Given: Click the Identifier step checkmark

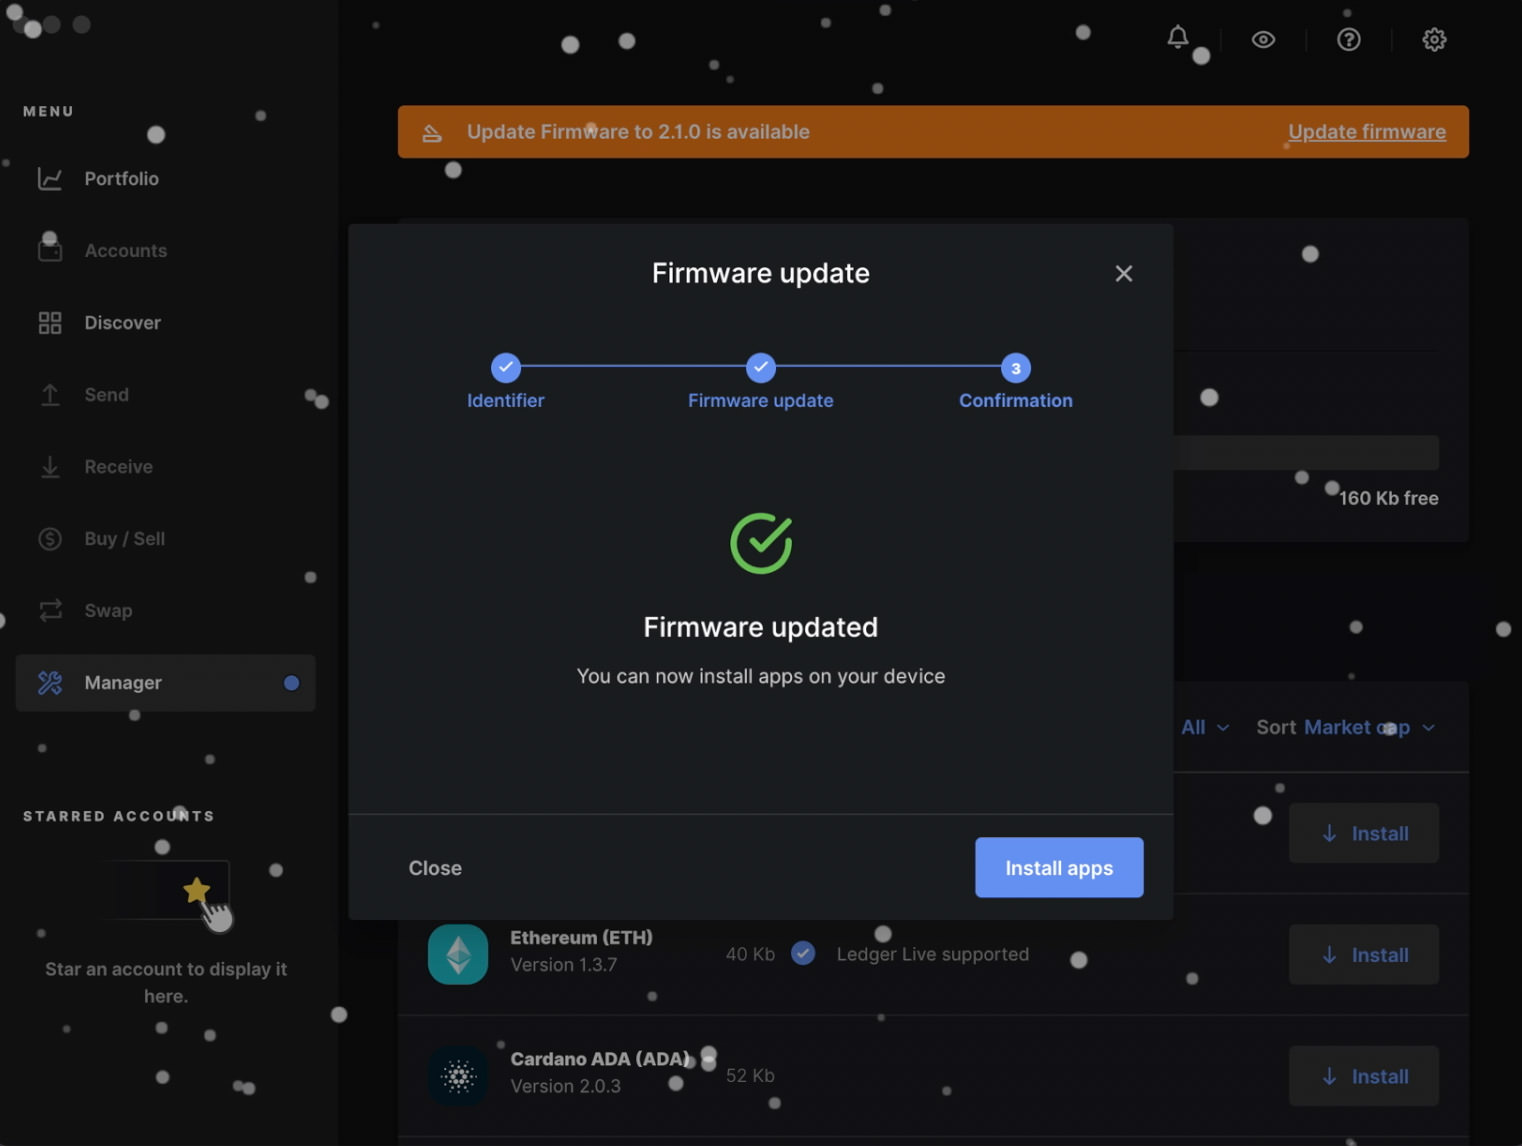Looking at the screenshot, I should tap(506, 368).
